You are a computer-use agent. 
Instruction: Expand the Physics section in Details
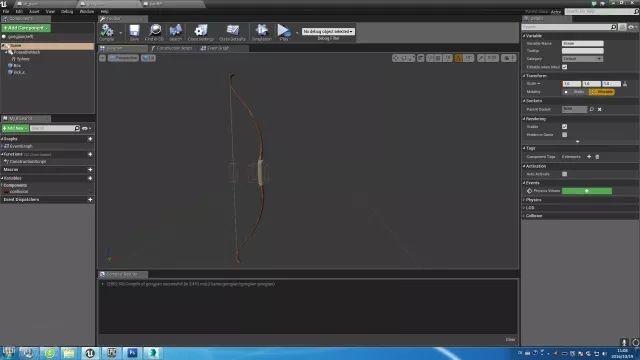533,200
